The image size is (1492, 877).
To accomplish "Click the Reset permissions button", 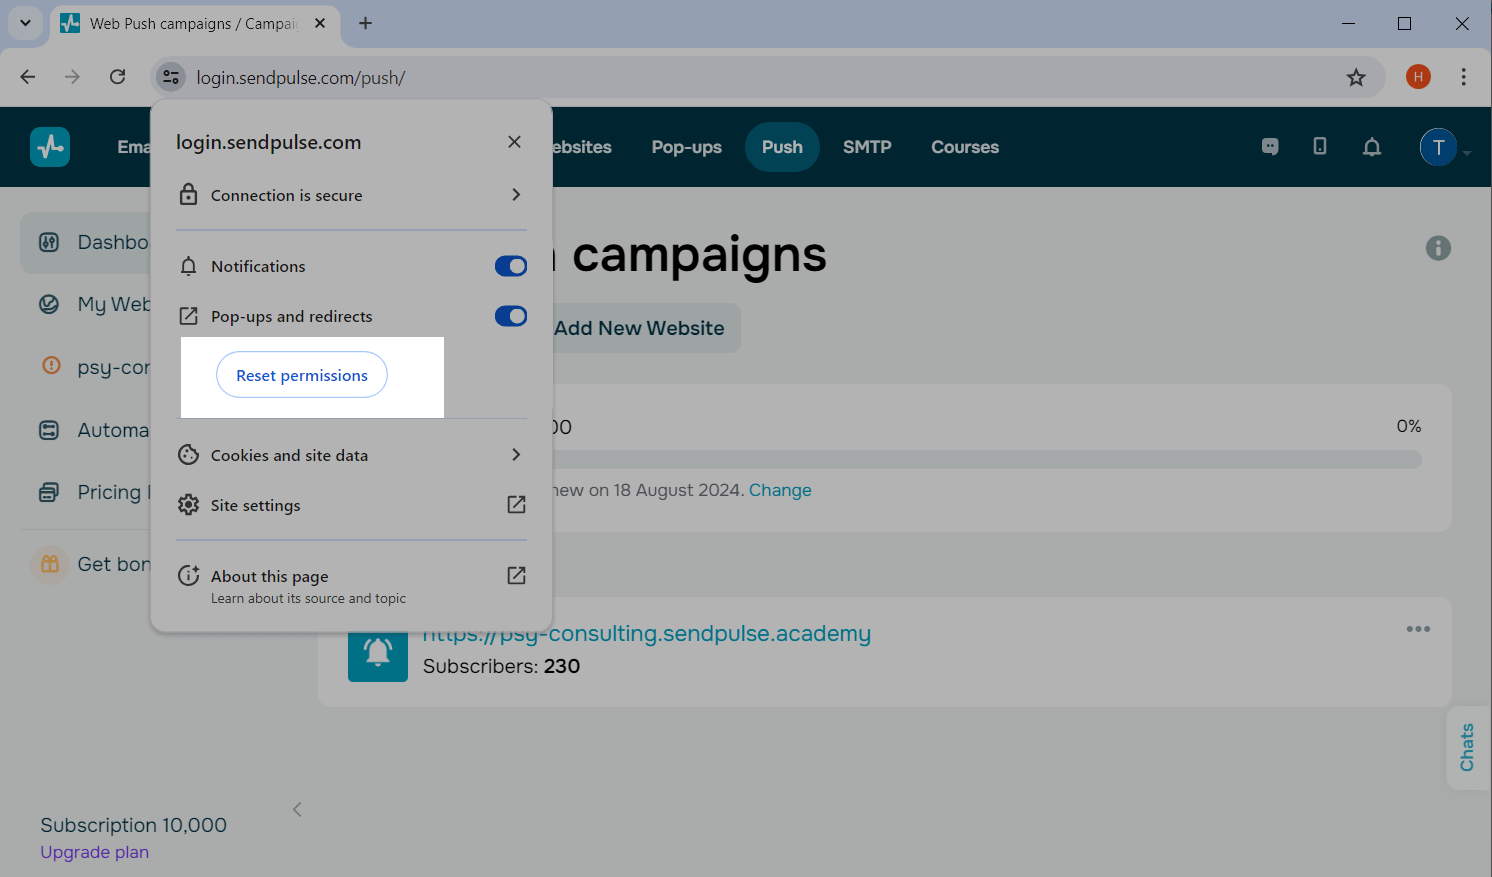I will coord(302,375).
